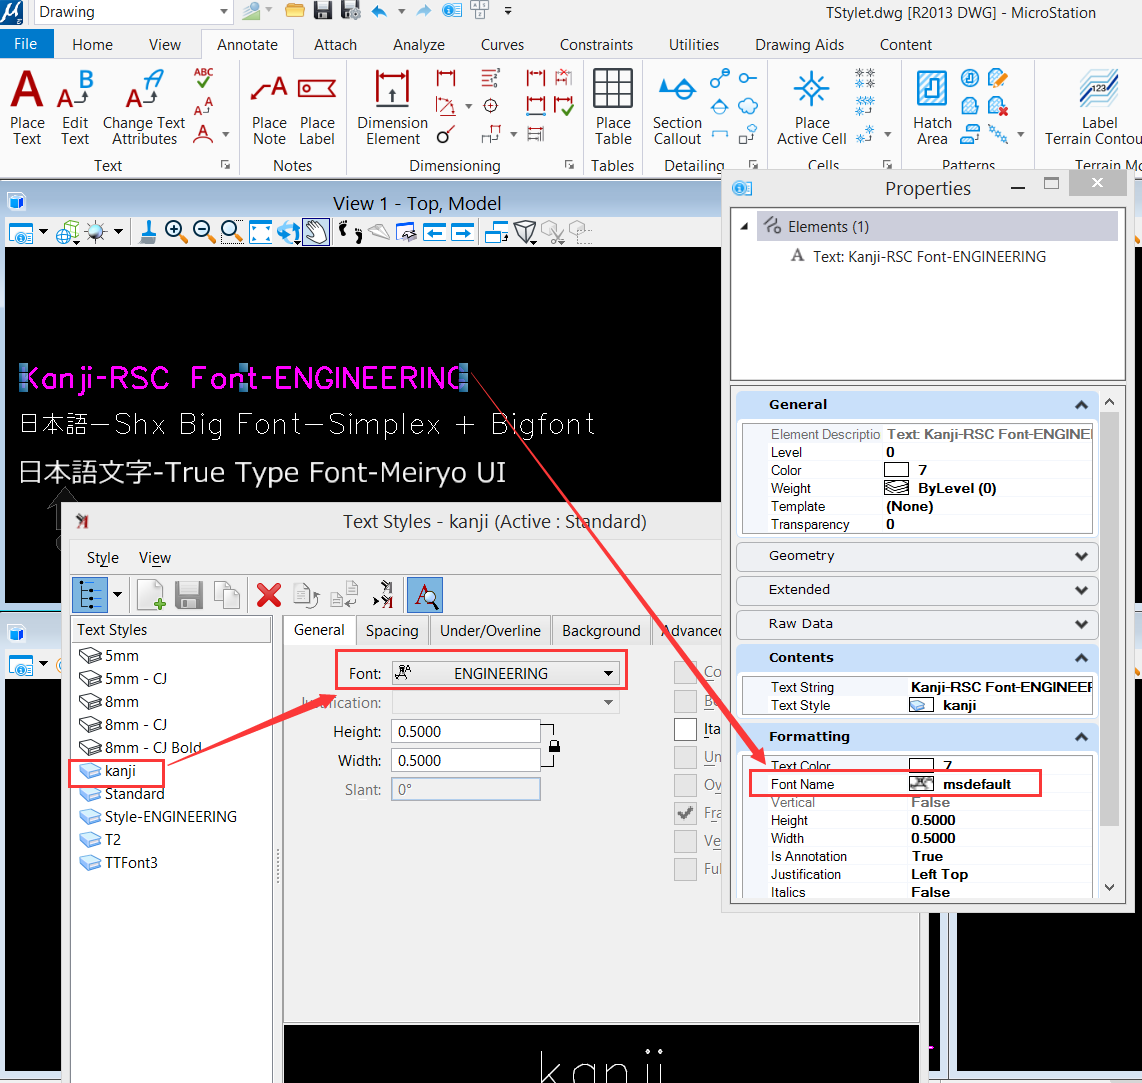
Task: Select the Place Active Cell tool
Action: pyautogui.click(x=811, y=107)
